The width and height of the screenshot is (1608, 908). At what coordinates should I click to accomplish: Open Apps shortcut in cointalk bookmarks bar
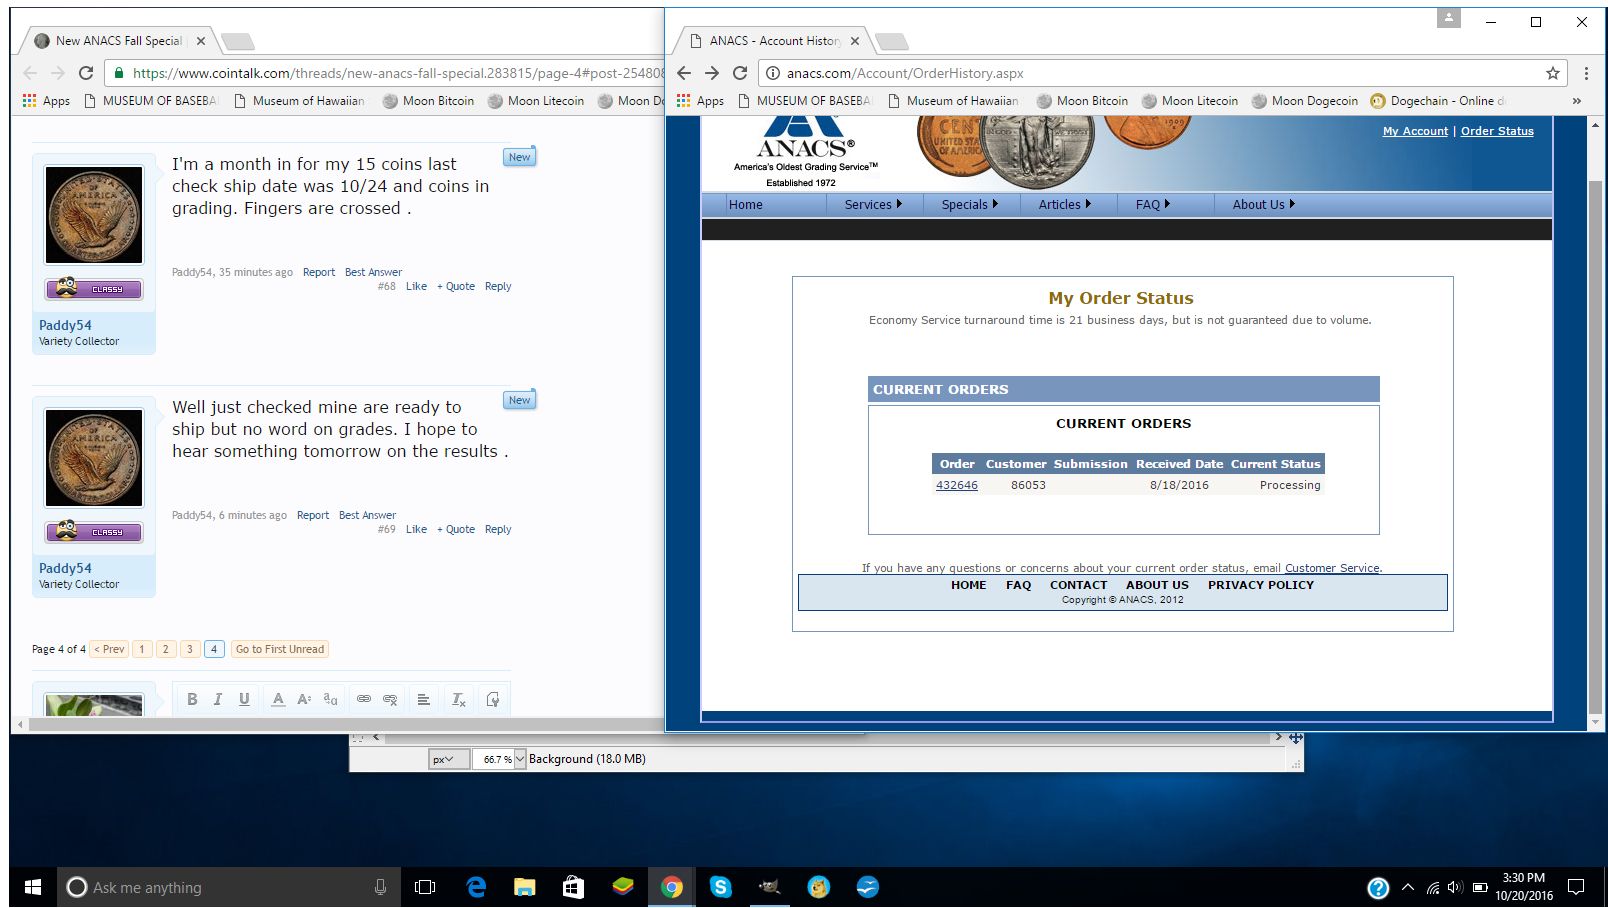(46, 101)
